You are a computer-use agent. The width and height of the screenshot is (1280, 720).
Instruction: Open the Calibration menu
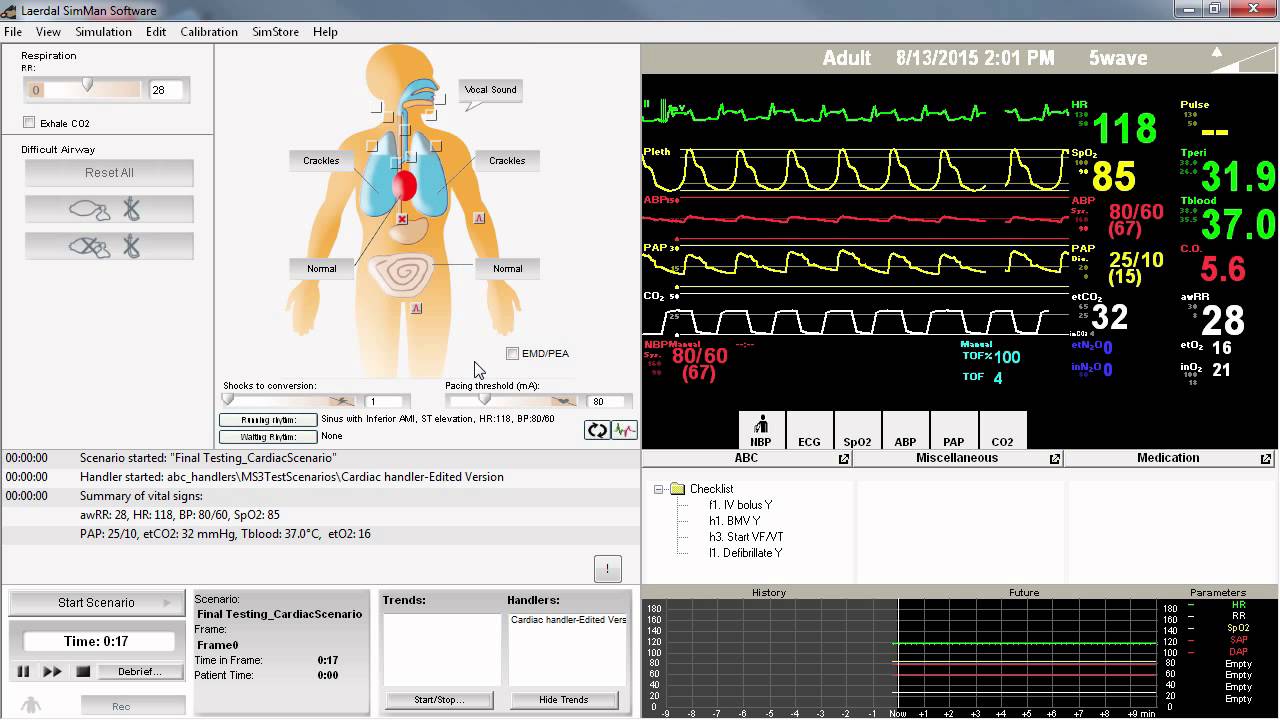[x=209, y=32]
